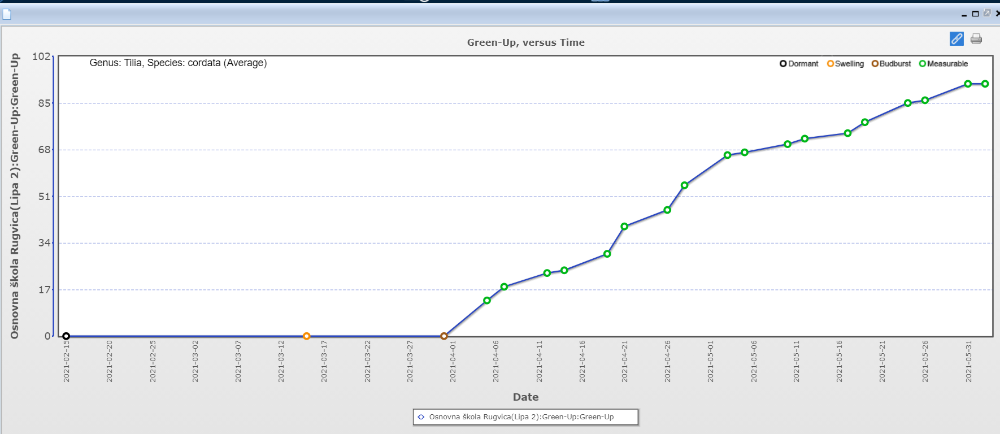Maximize the chart window
The image size is (1000, 434).
[x=975, y=14]
